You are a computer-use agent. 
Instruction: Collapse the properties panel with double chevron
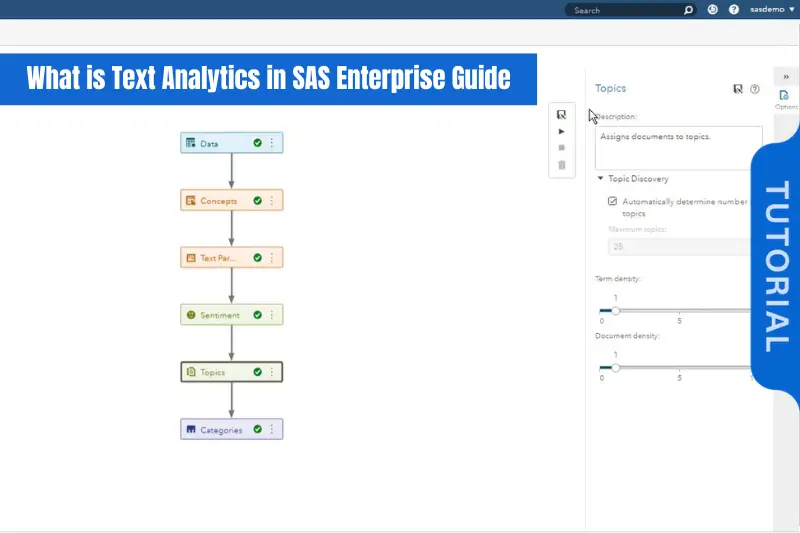786,77
